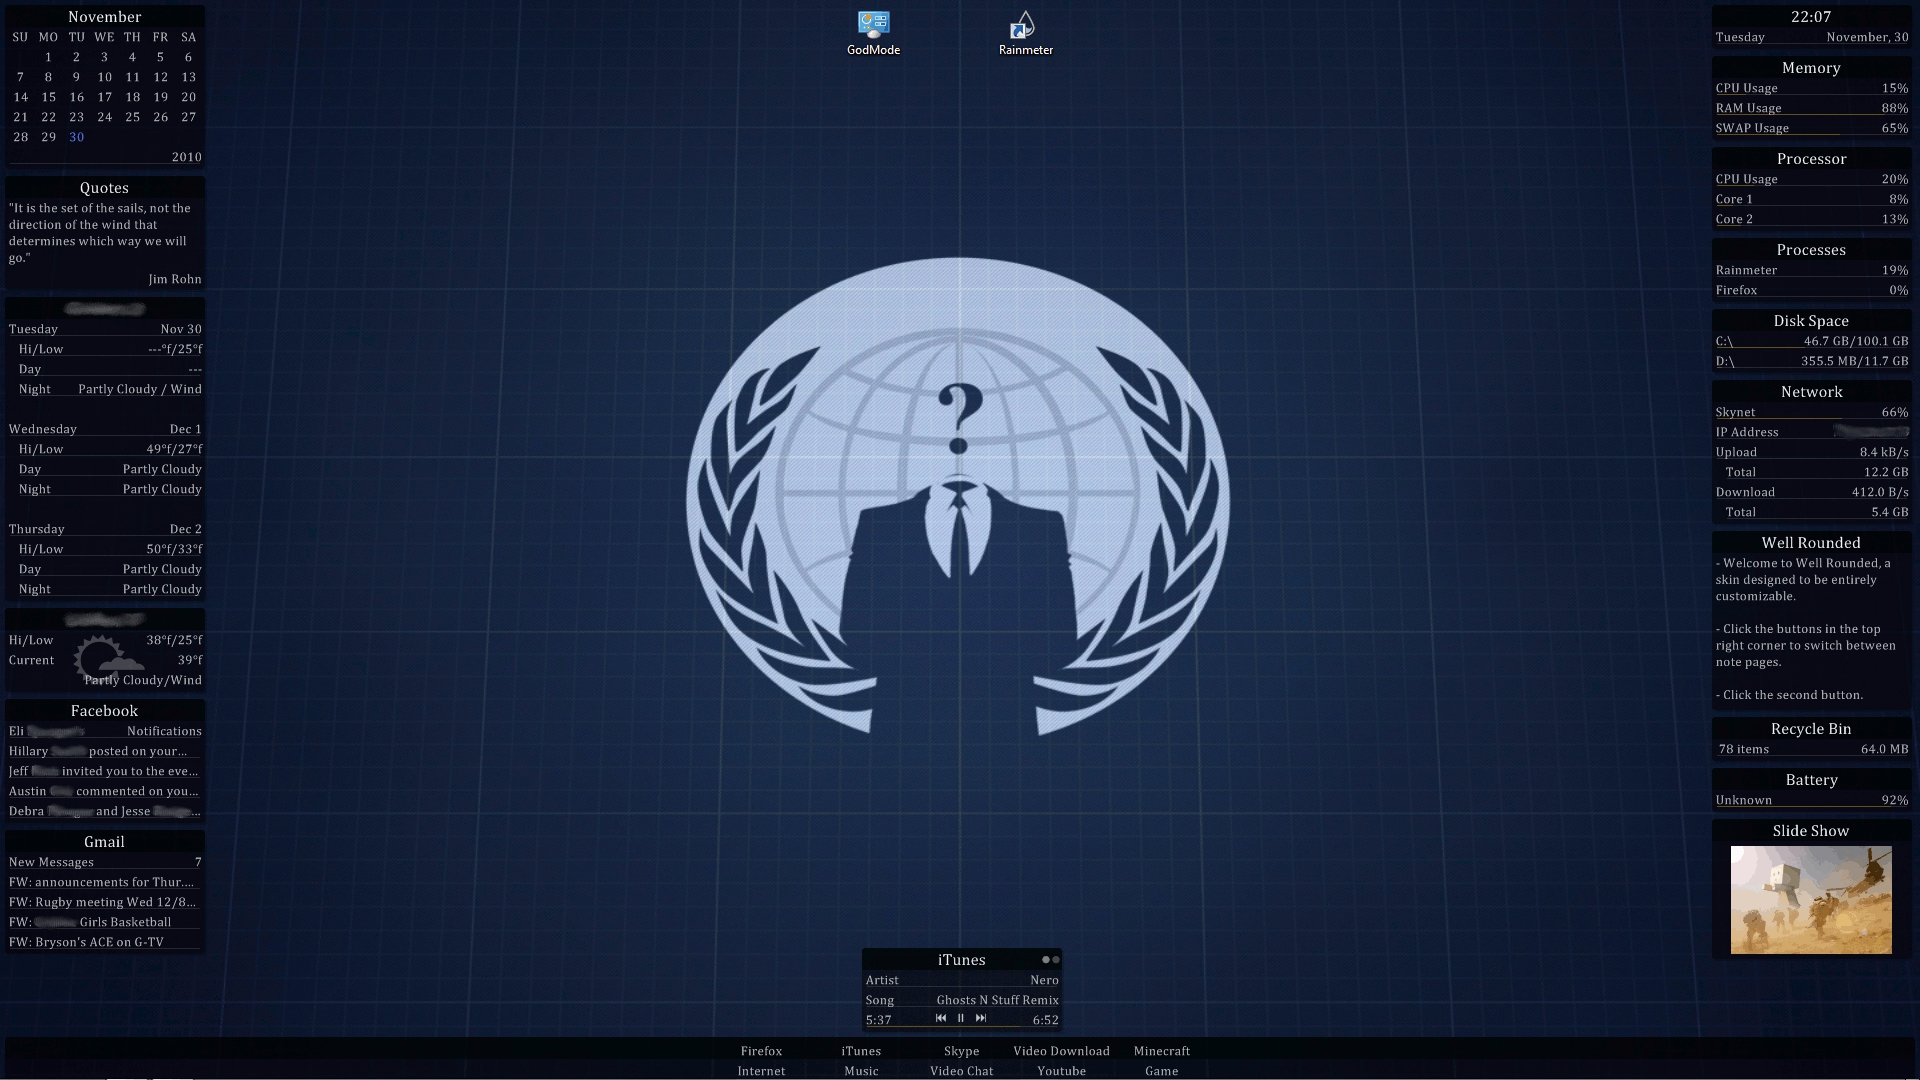Toggle Skynet network connection
The width and height of the screenshot is (1920, 1080).
coord(1734,410)
